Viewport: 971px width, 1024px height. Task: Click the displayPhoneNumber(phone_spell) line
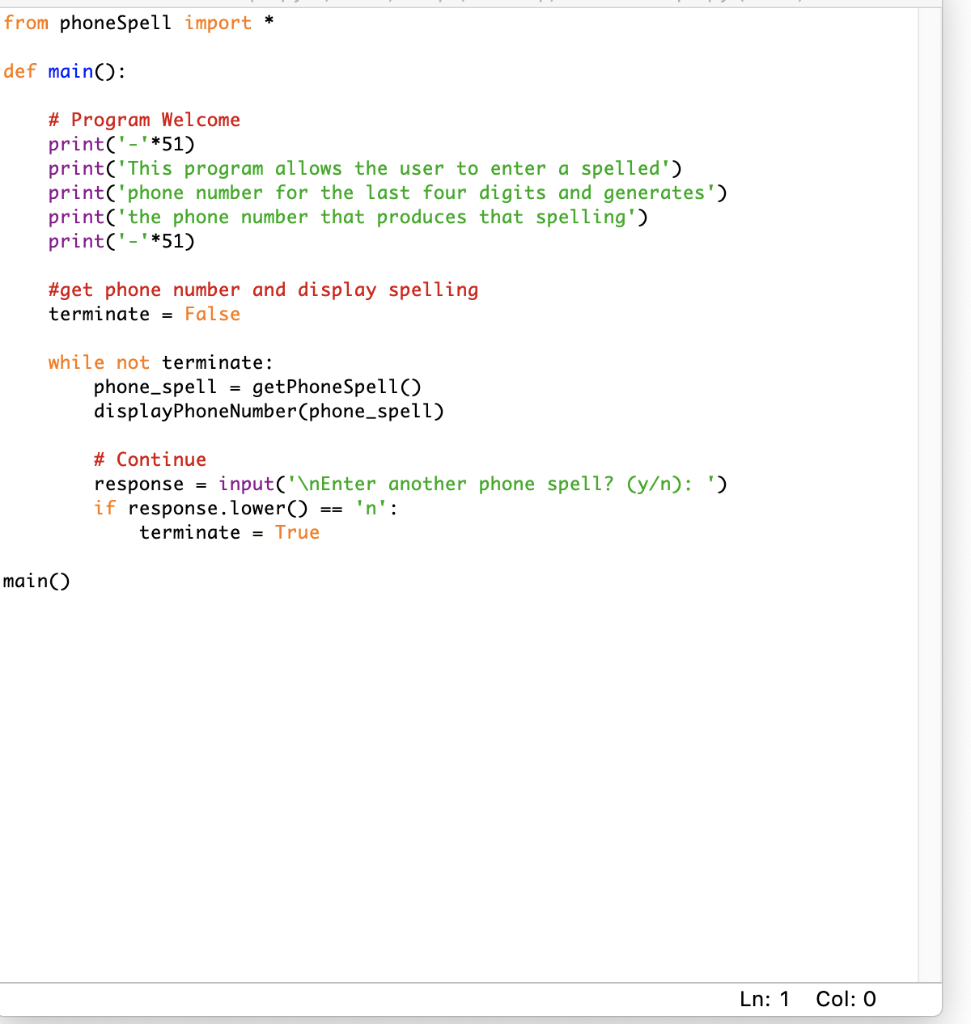(268, 410)
